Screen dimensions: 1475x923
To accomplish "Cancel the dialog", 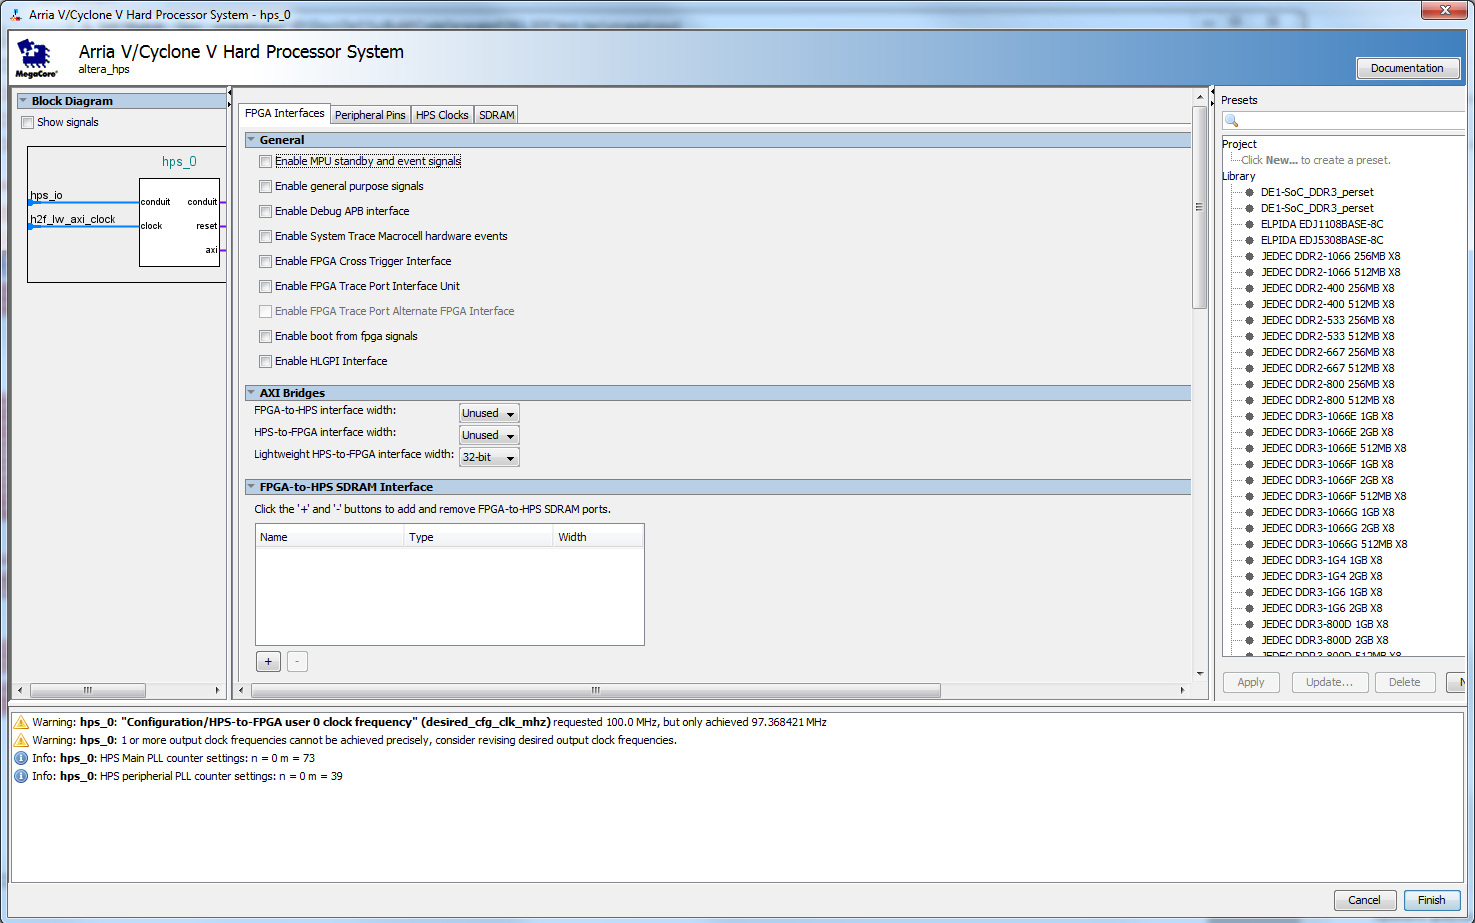I will [1364, 900].
